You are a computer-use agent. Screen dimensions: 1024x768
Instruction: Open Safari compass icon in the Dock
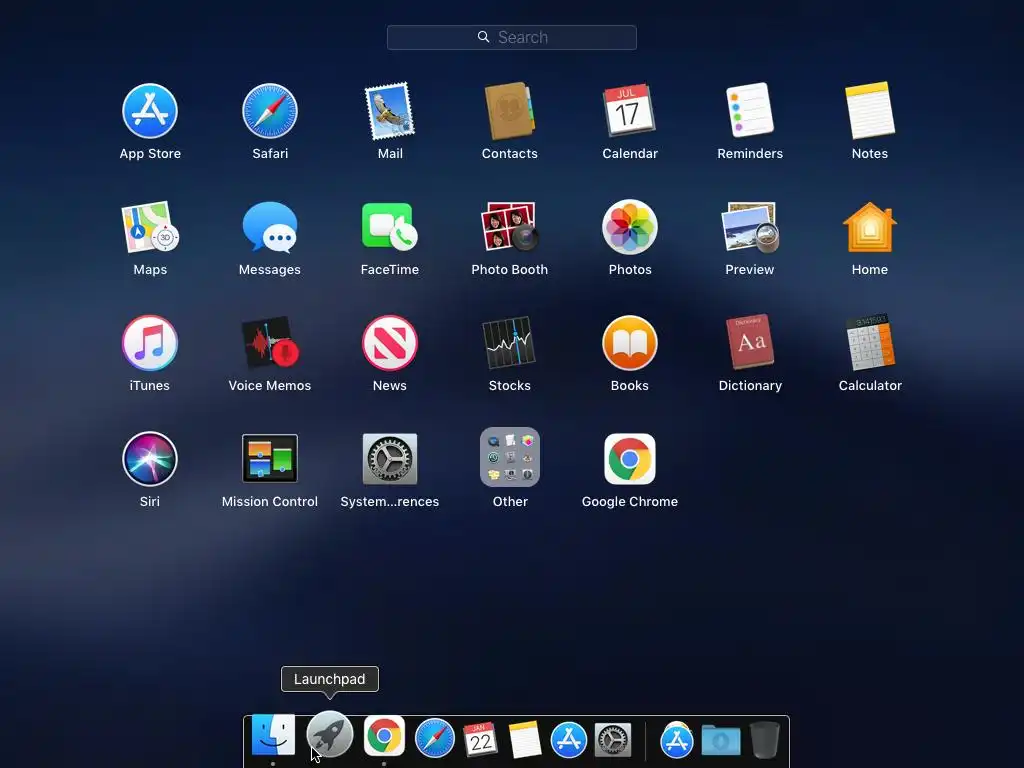[435, 738]
